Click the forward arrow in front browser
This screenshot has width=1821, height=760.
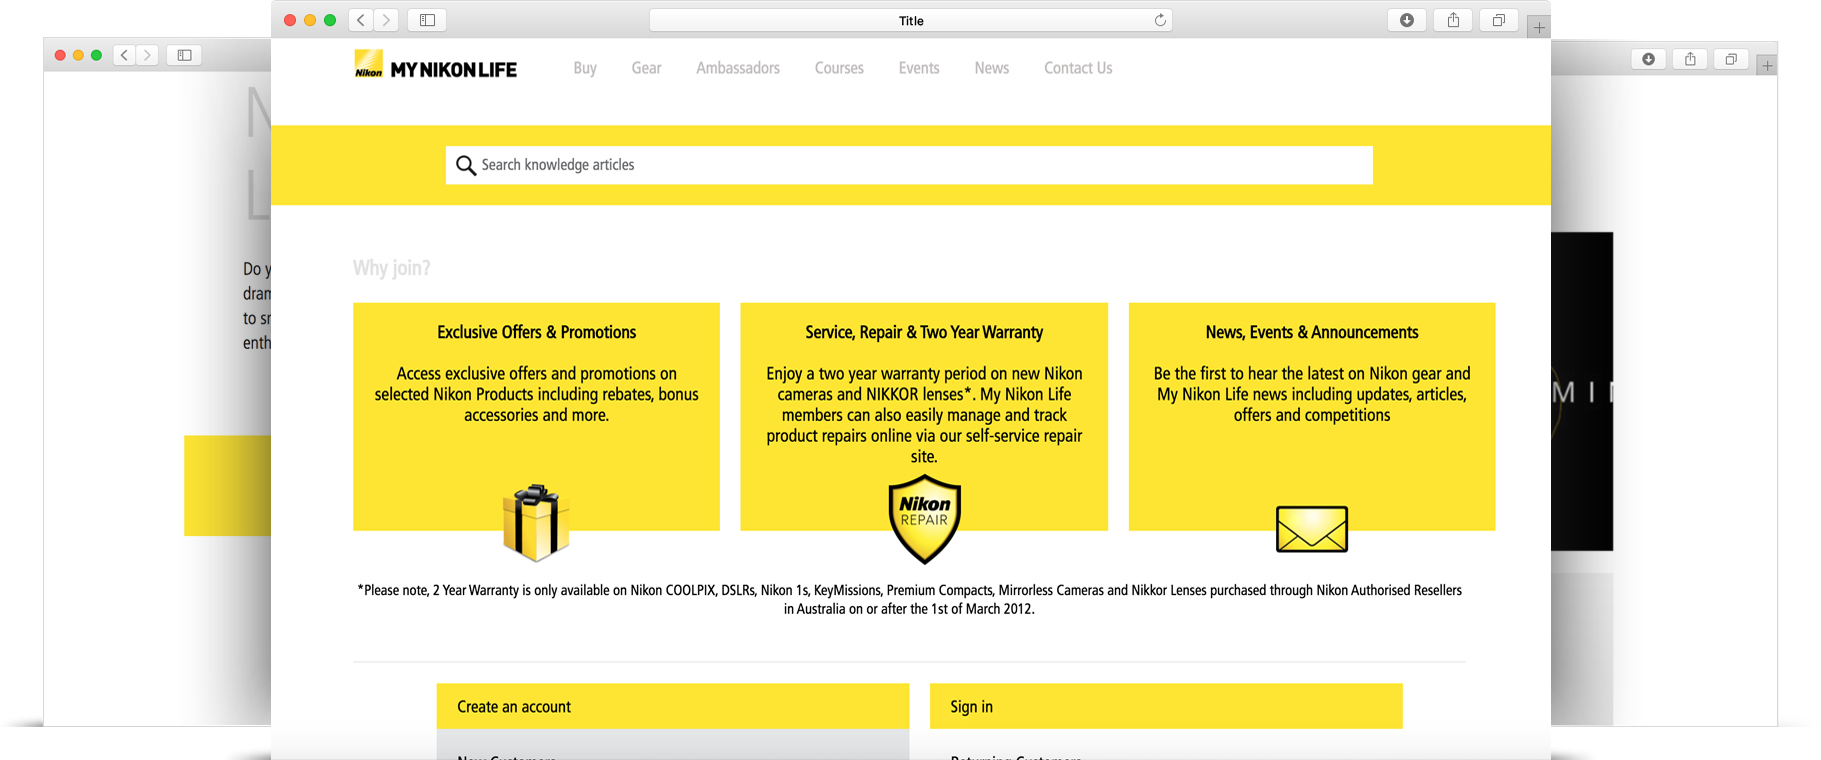click(x=386, y=20)
